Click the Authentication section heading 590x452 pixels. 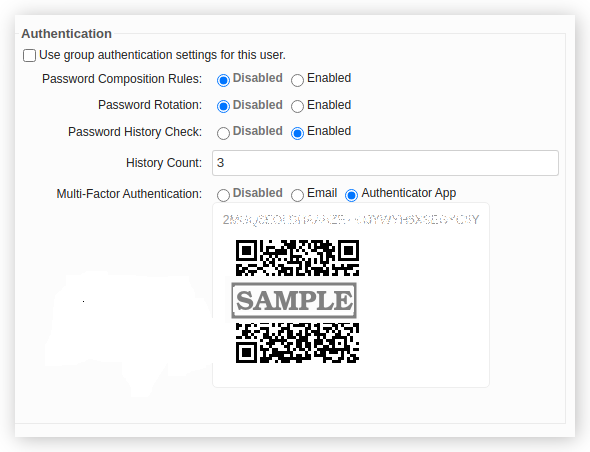point(67,33)
